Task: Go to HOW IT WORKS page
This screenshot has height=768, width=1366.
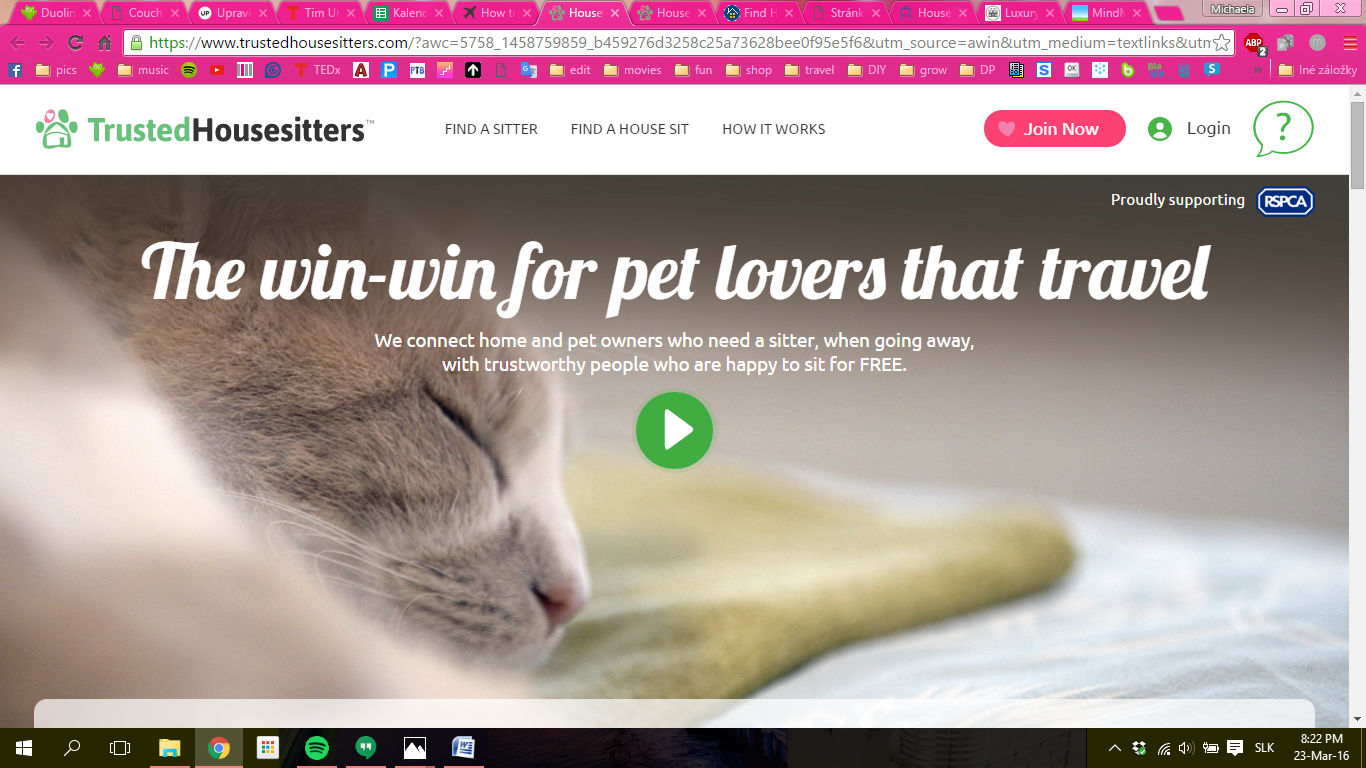Action: (x=774, y=129)
